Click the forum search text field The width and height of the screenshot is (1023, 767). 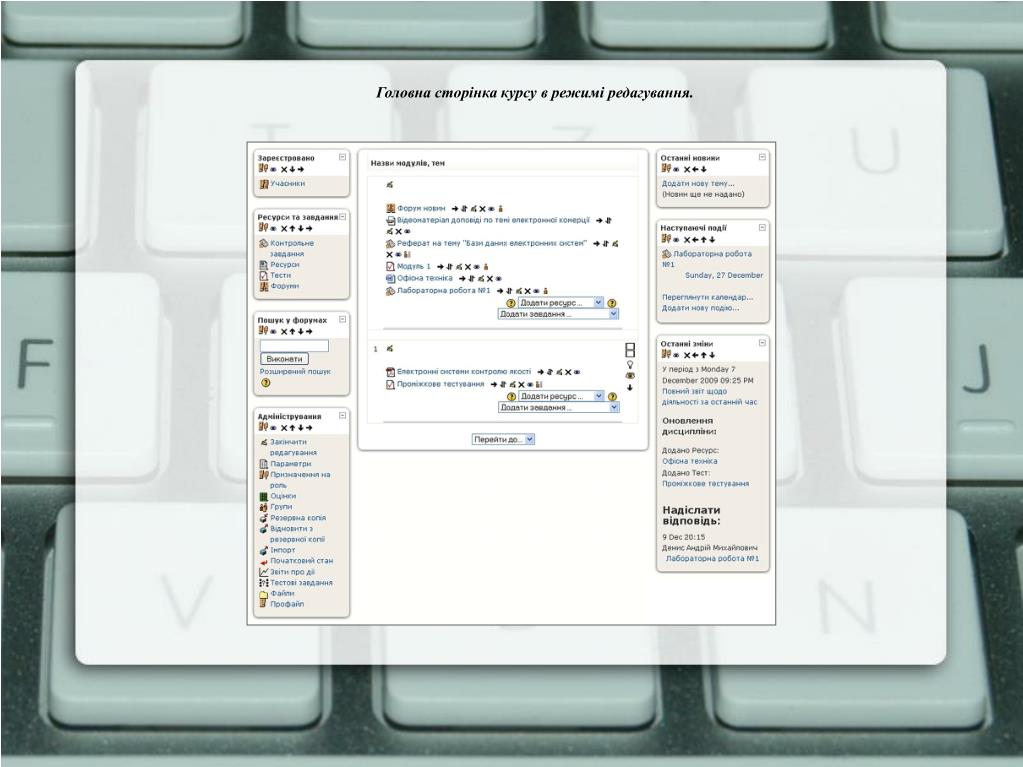point(294,346)
